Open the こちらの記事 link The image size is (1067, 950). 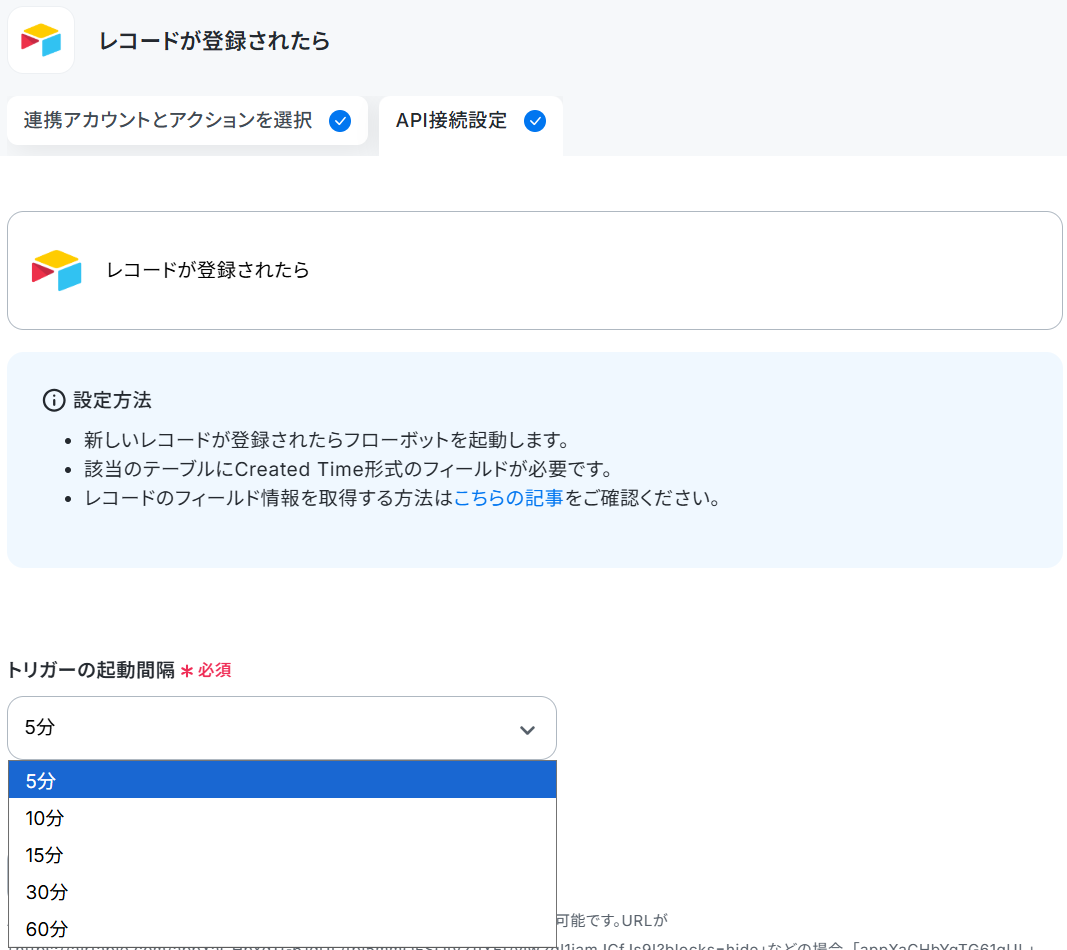click(508, 498)
